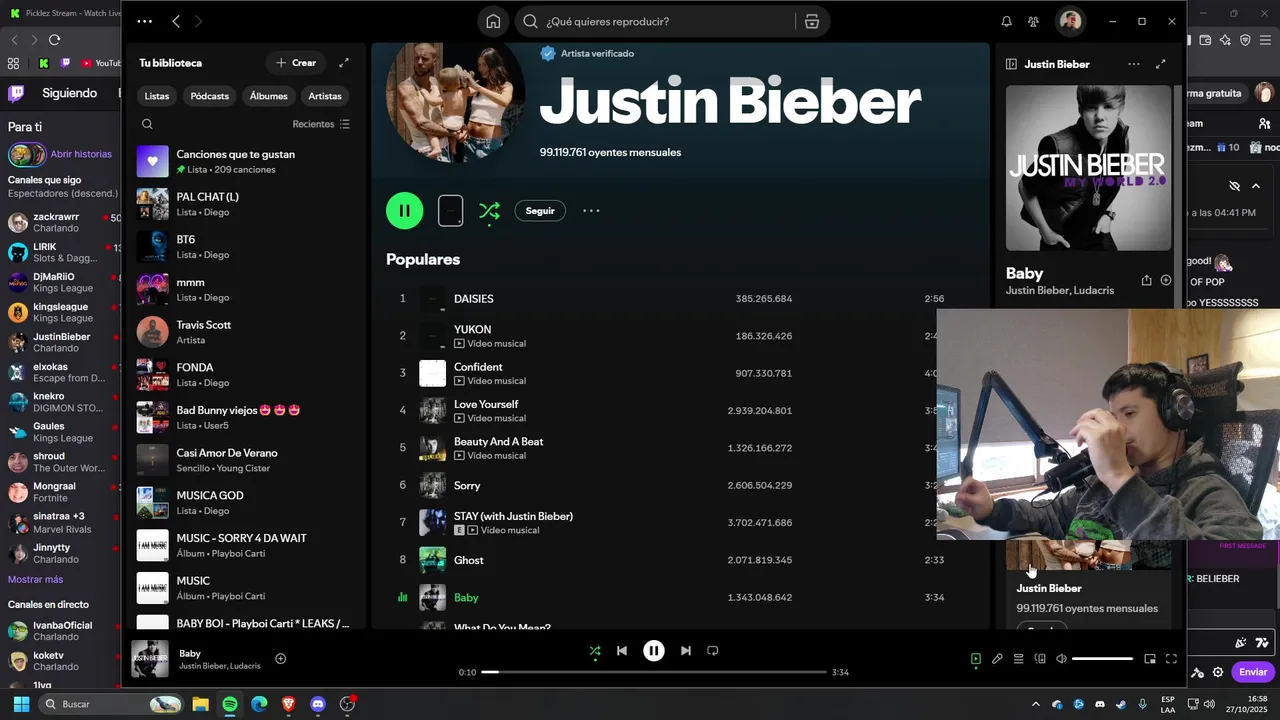Toggle repeat mode

(x=713, y=650)
